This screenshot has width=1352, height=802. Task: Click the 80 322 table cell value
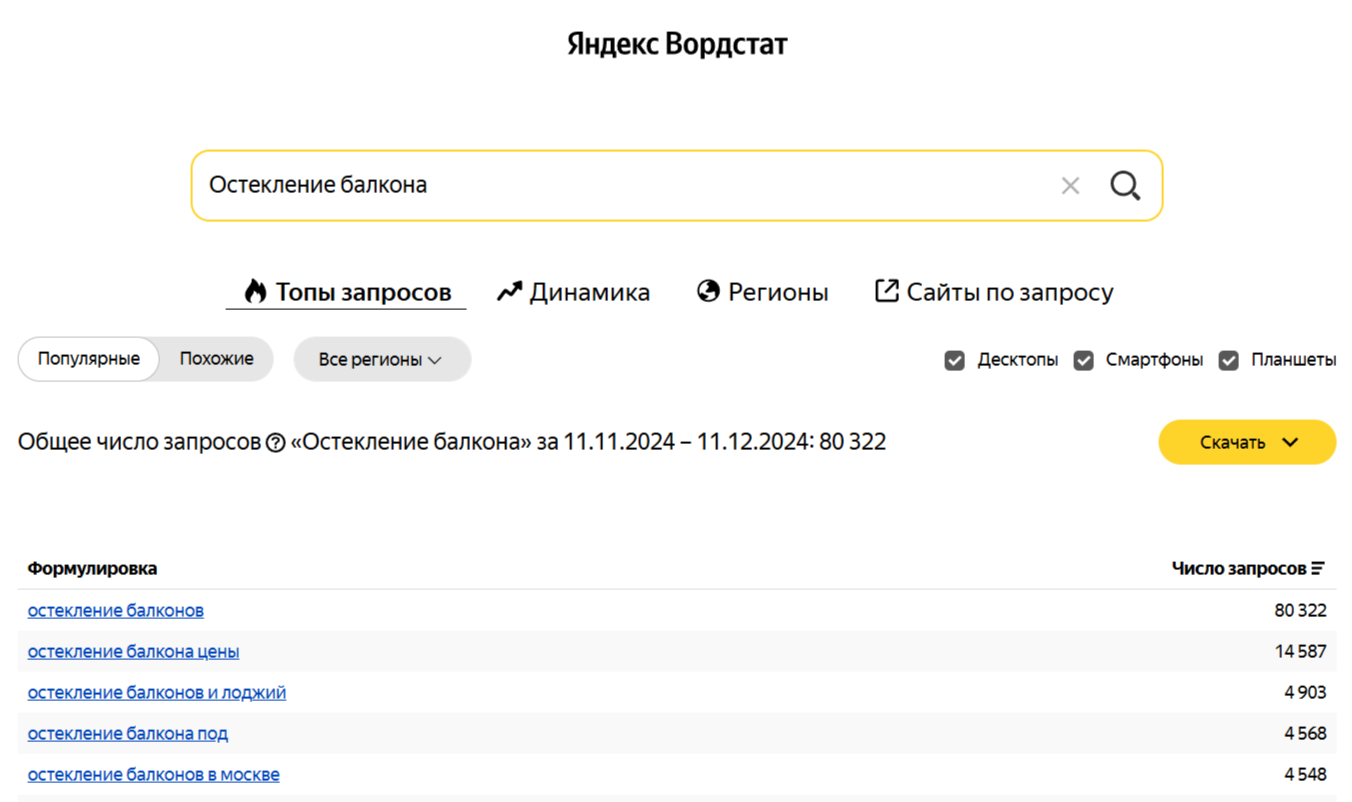click(x=1300, y=610)
